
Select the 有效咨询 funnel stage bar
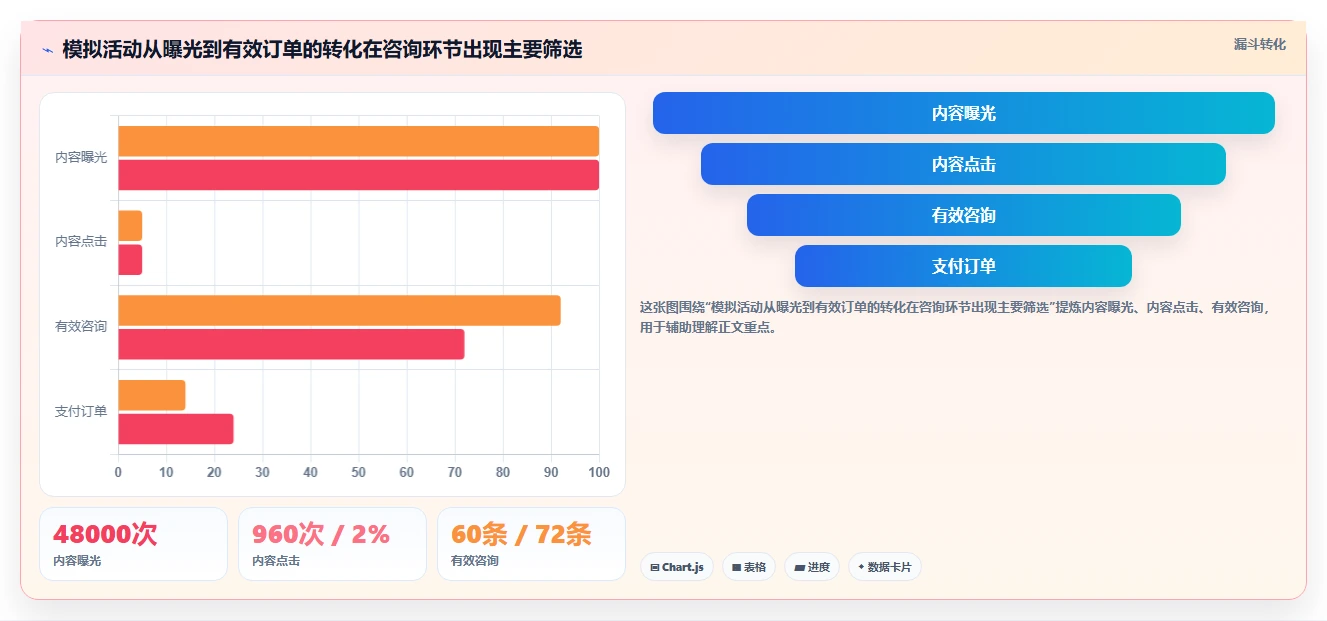pyautogui.click(x=964, y=215)
